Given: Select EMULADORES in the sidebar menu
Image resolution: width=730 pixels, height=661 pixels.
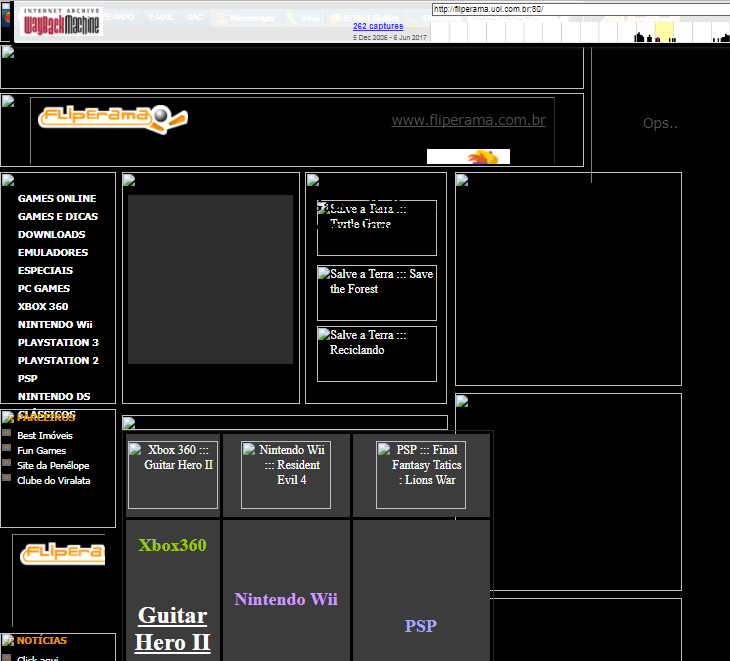Looking at the screenshot, I should tap(53, 253).
